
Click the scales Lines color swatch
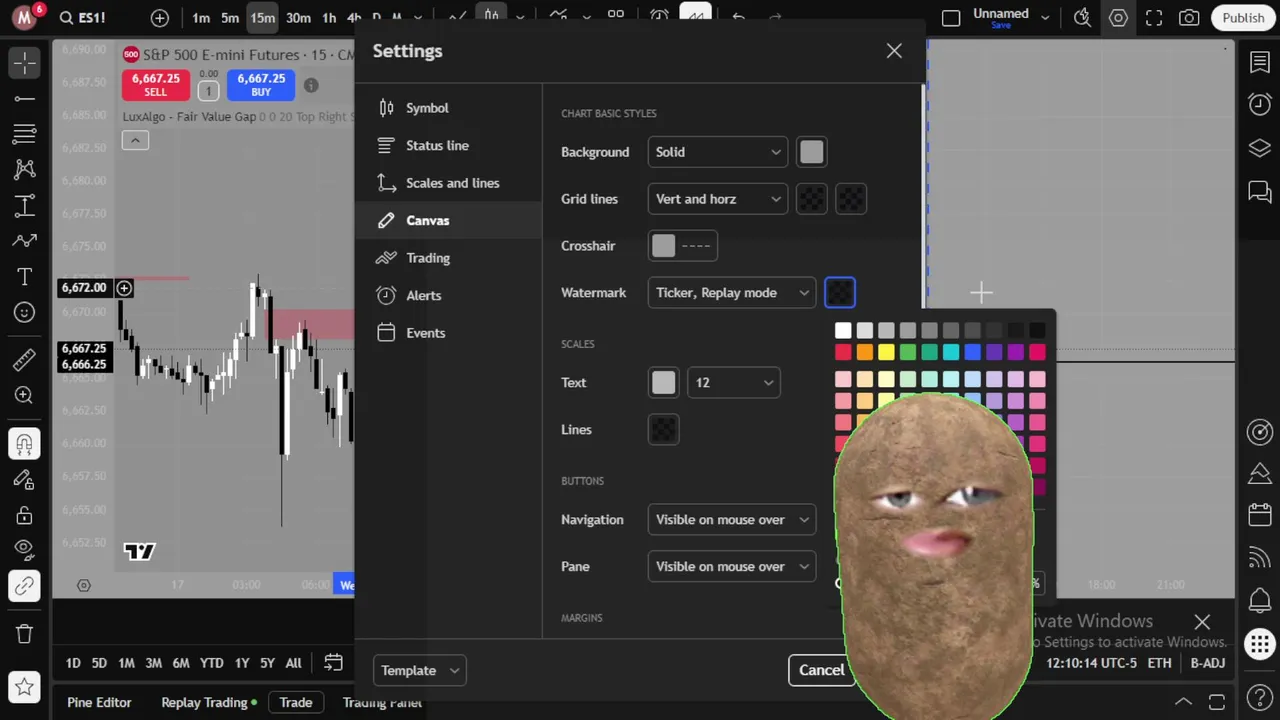click(663, 430)
